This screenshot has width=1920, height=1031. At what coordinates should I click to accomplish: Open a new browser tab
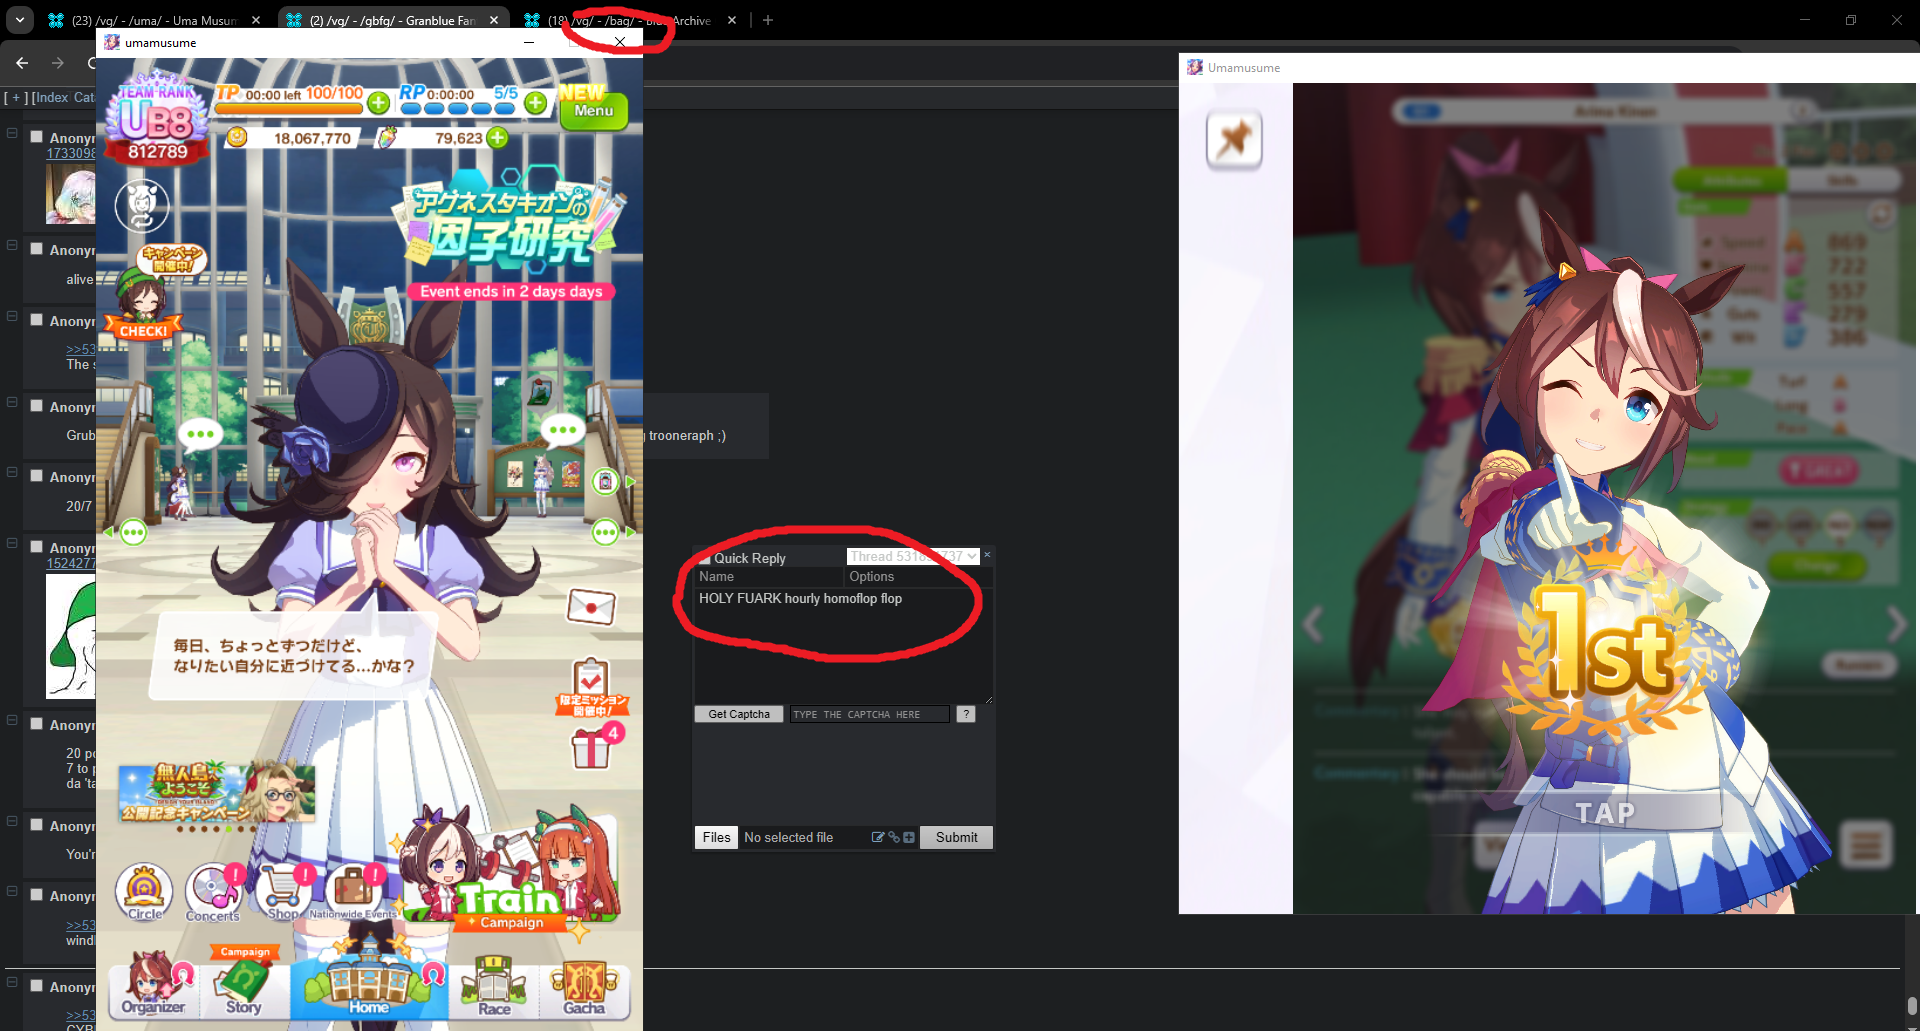[x=768, y=20]
